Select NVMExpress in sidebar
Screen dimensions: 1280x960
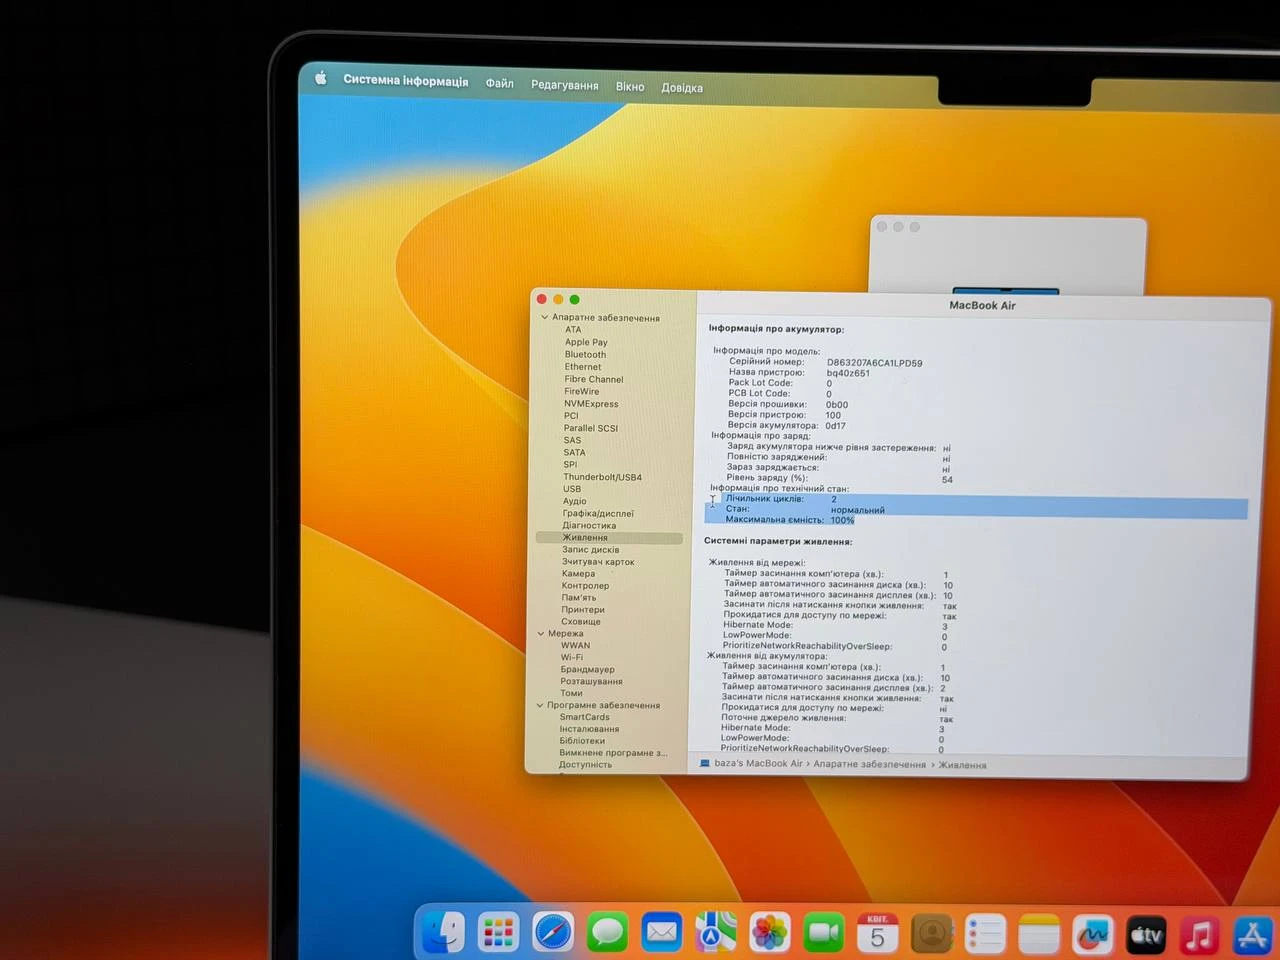click(591, 404)
